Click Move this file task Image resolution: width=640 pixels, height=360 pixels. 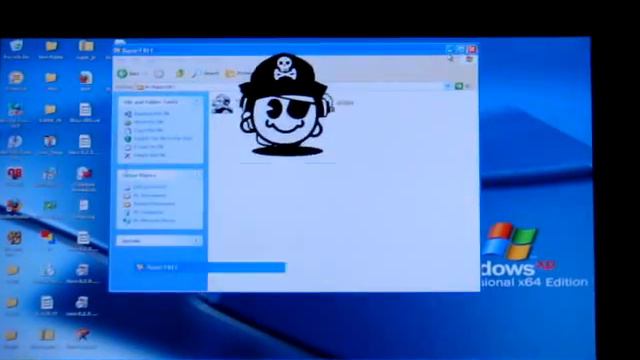(144, 122)
